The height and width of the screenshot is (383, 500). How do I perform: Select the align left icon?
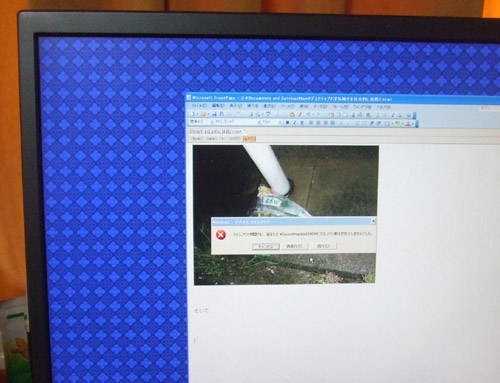point(311,123)
